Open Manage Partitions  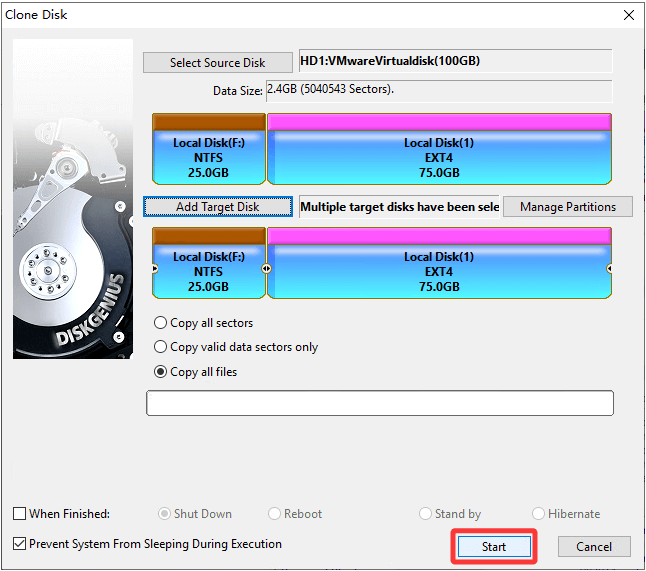pyautogui.click(x=567, y=207)
